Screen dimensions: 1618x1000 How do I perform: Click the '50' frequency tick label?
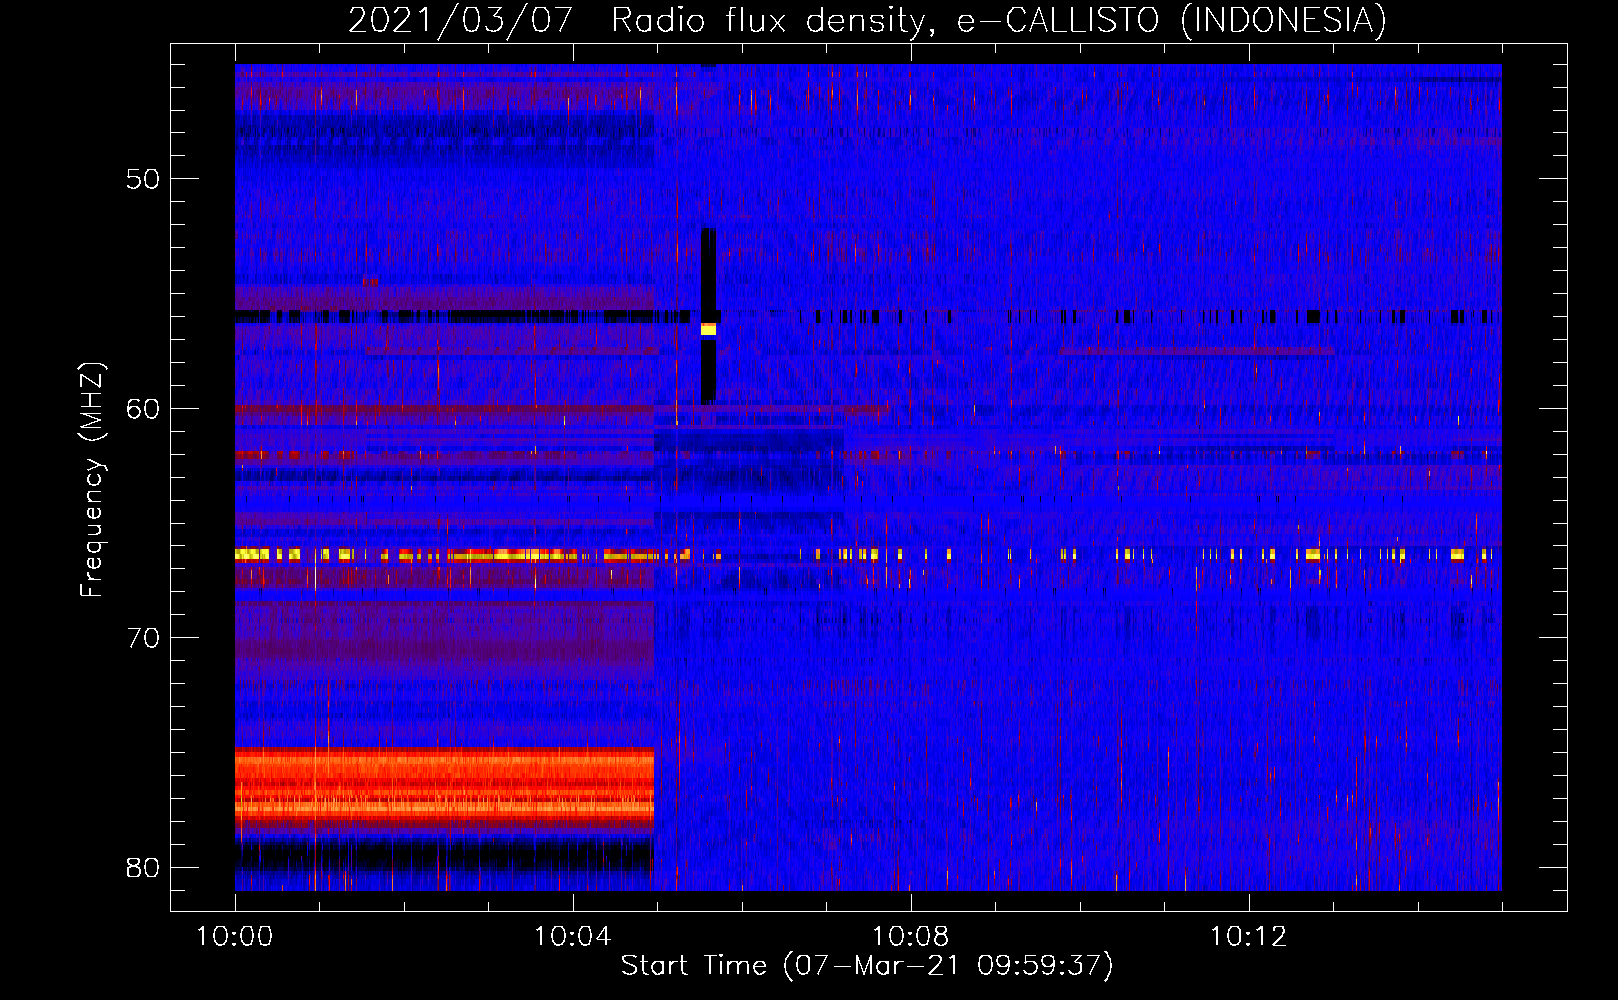coord(143,179)
